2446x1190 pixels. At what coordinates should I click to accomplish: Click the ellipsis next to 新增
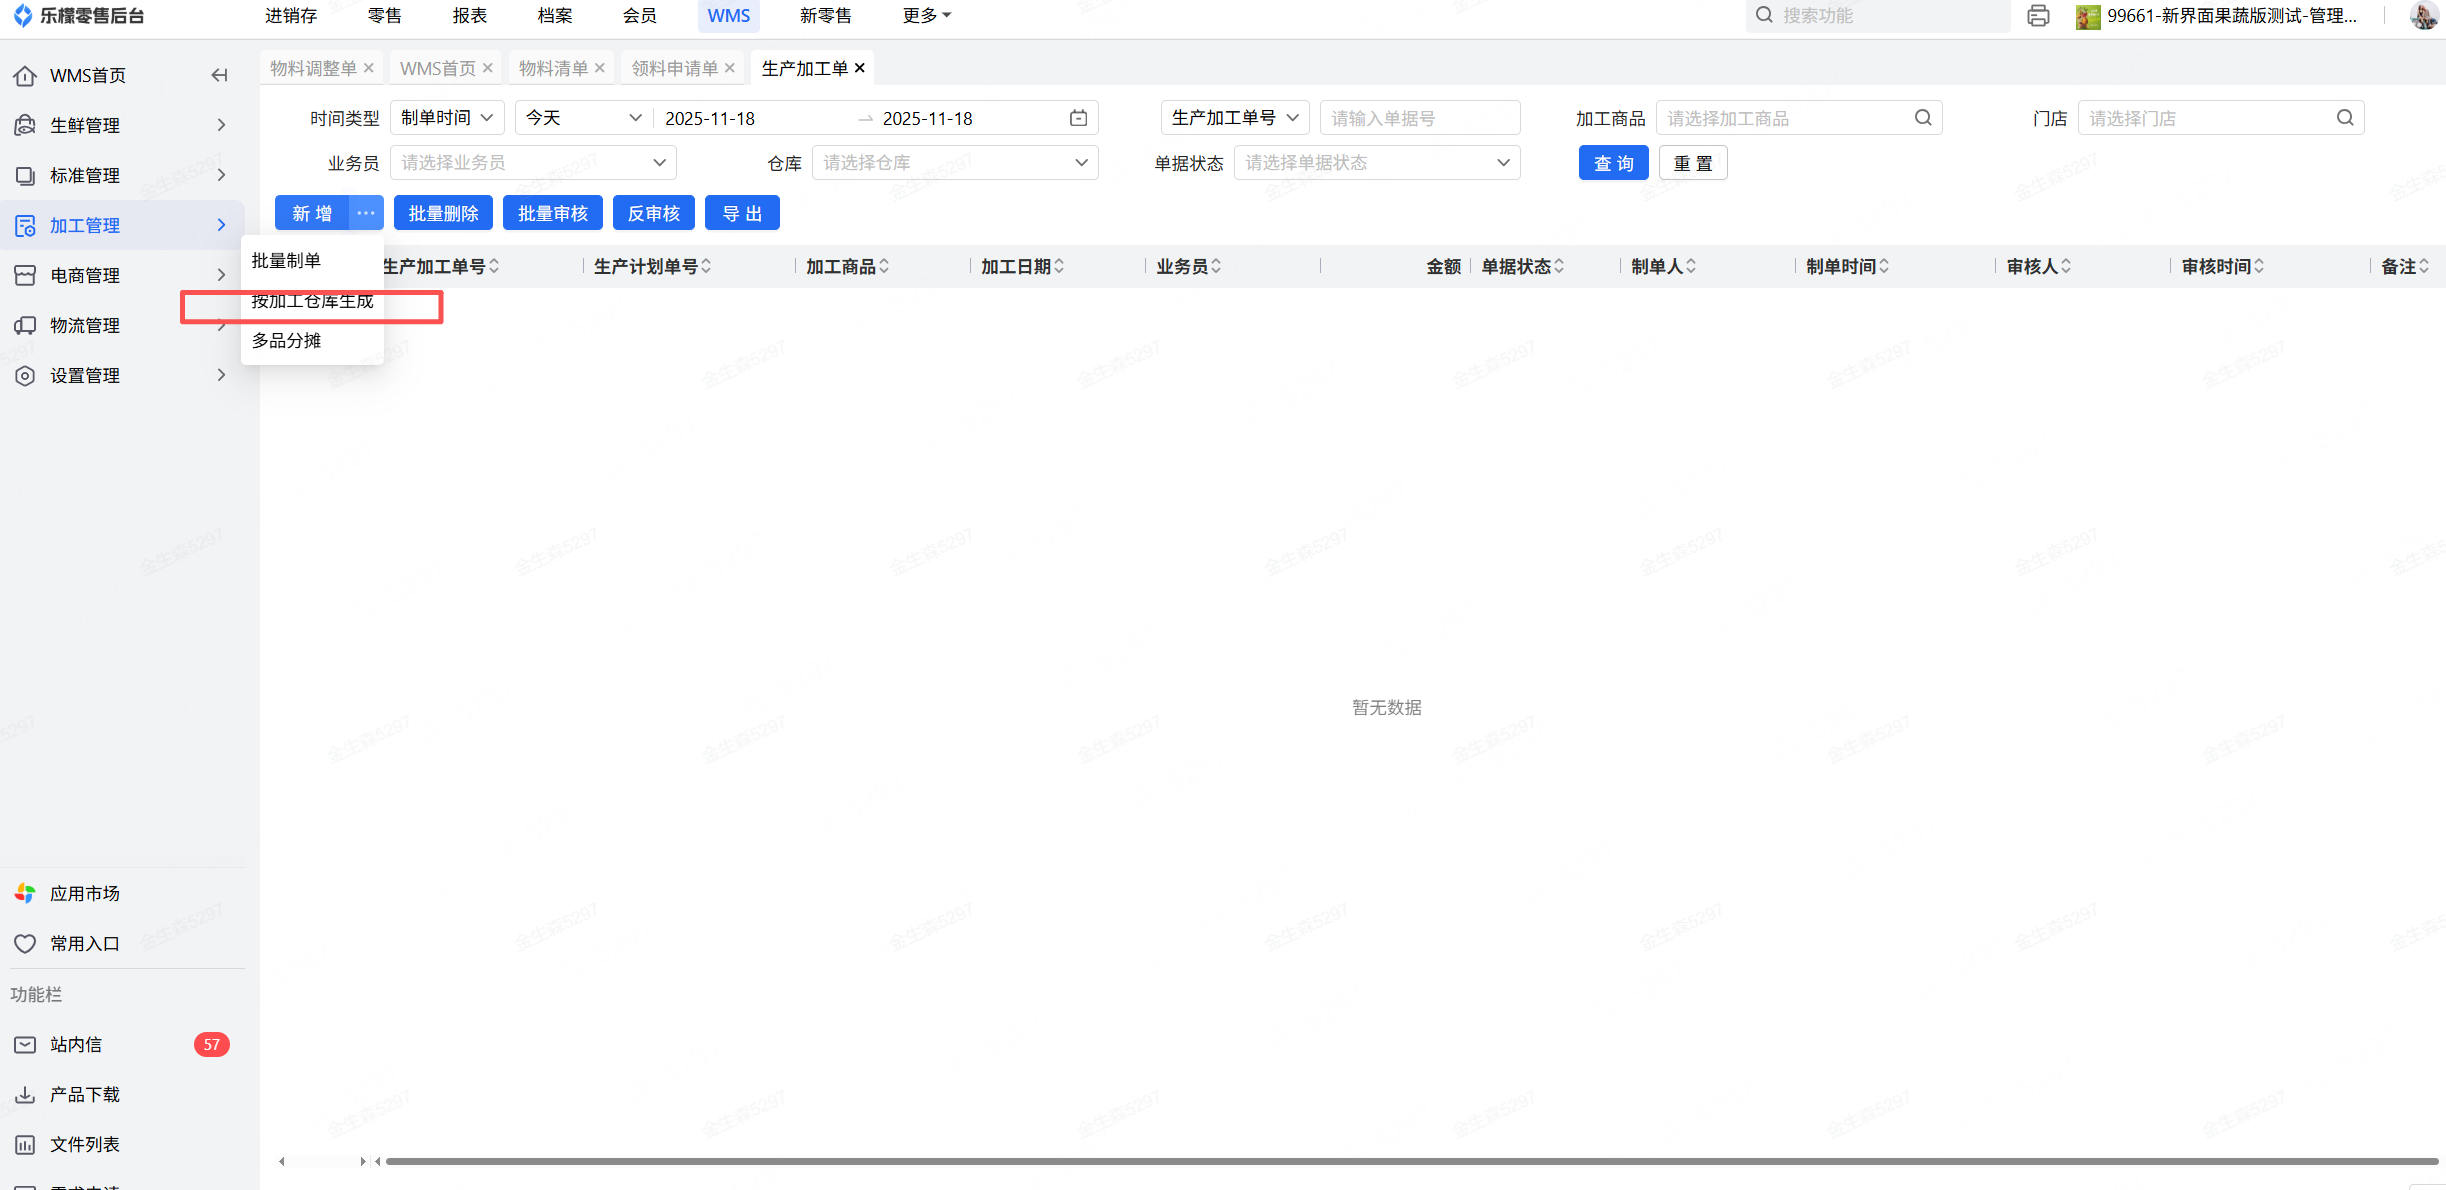pyautogui.click(x=366, y=213)
